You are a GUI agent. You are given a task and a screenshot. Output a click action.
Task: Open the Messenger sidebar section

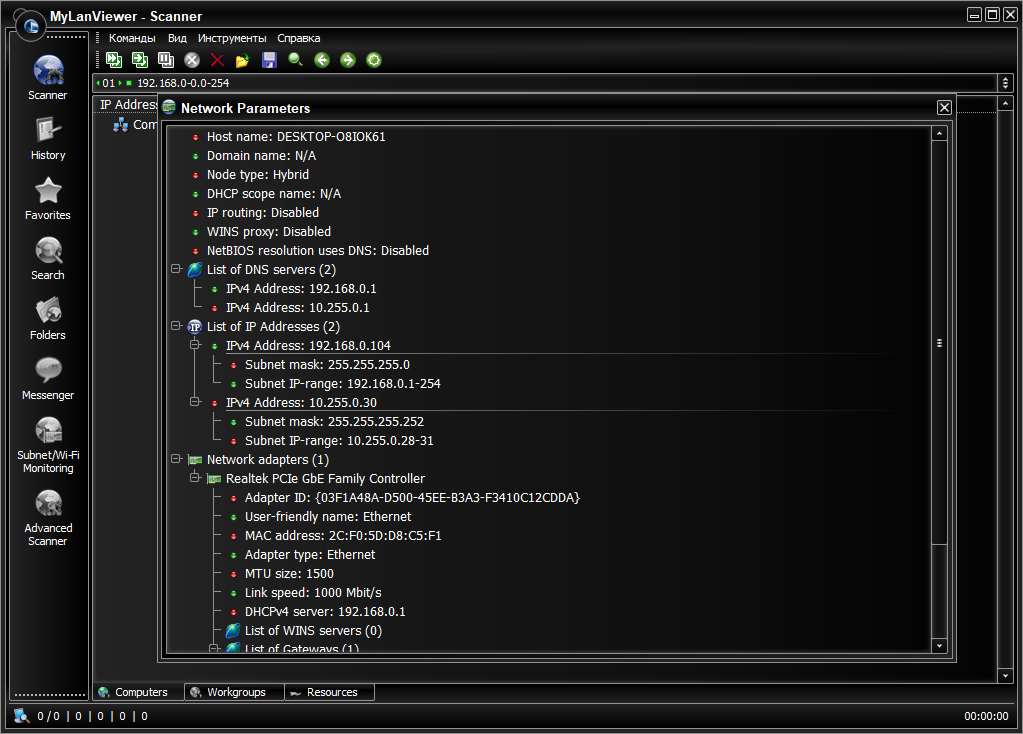48,378
